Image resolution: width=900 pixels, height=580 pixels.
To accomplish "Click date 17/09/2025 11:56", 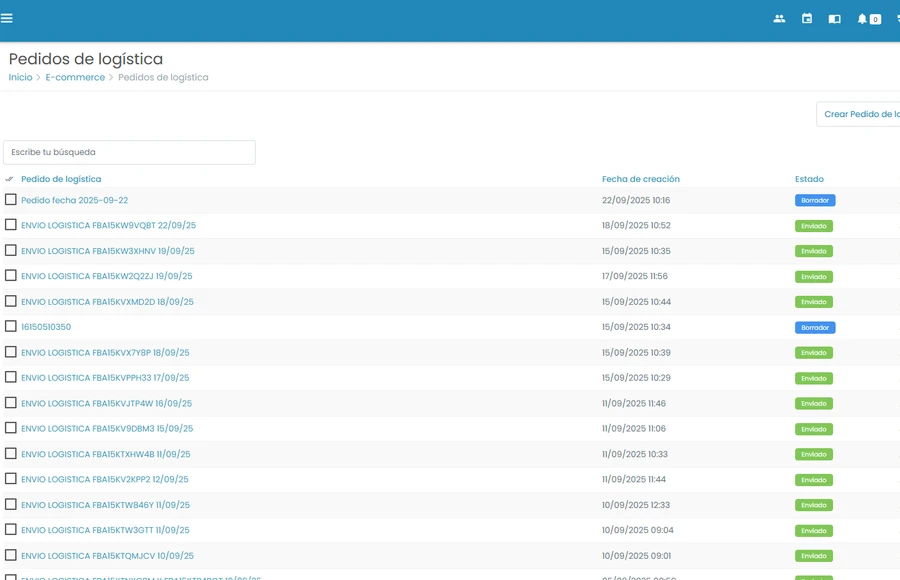I will tap(635, 276).
